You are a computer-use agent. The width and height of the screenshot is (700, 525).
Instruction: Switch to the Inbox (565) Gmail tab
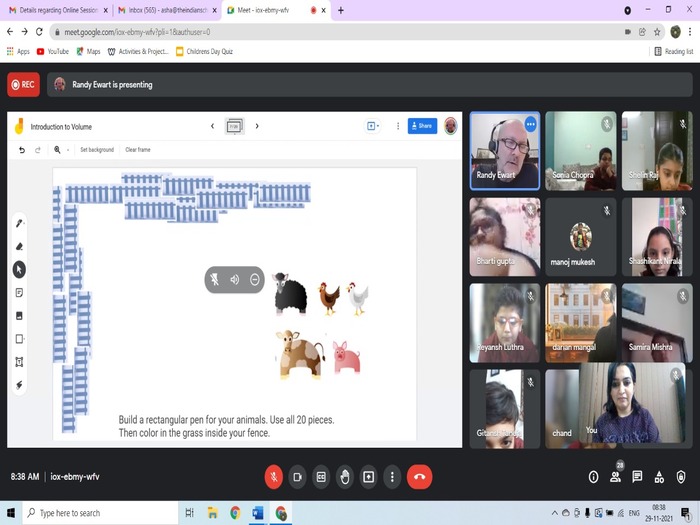pos(167,10)
